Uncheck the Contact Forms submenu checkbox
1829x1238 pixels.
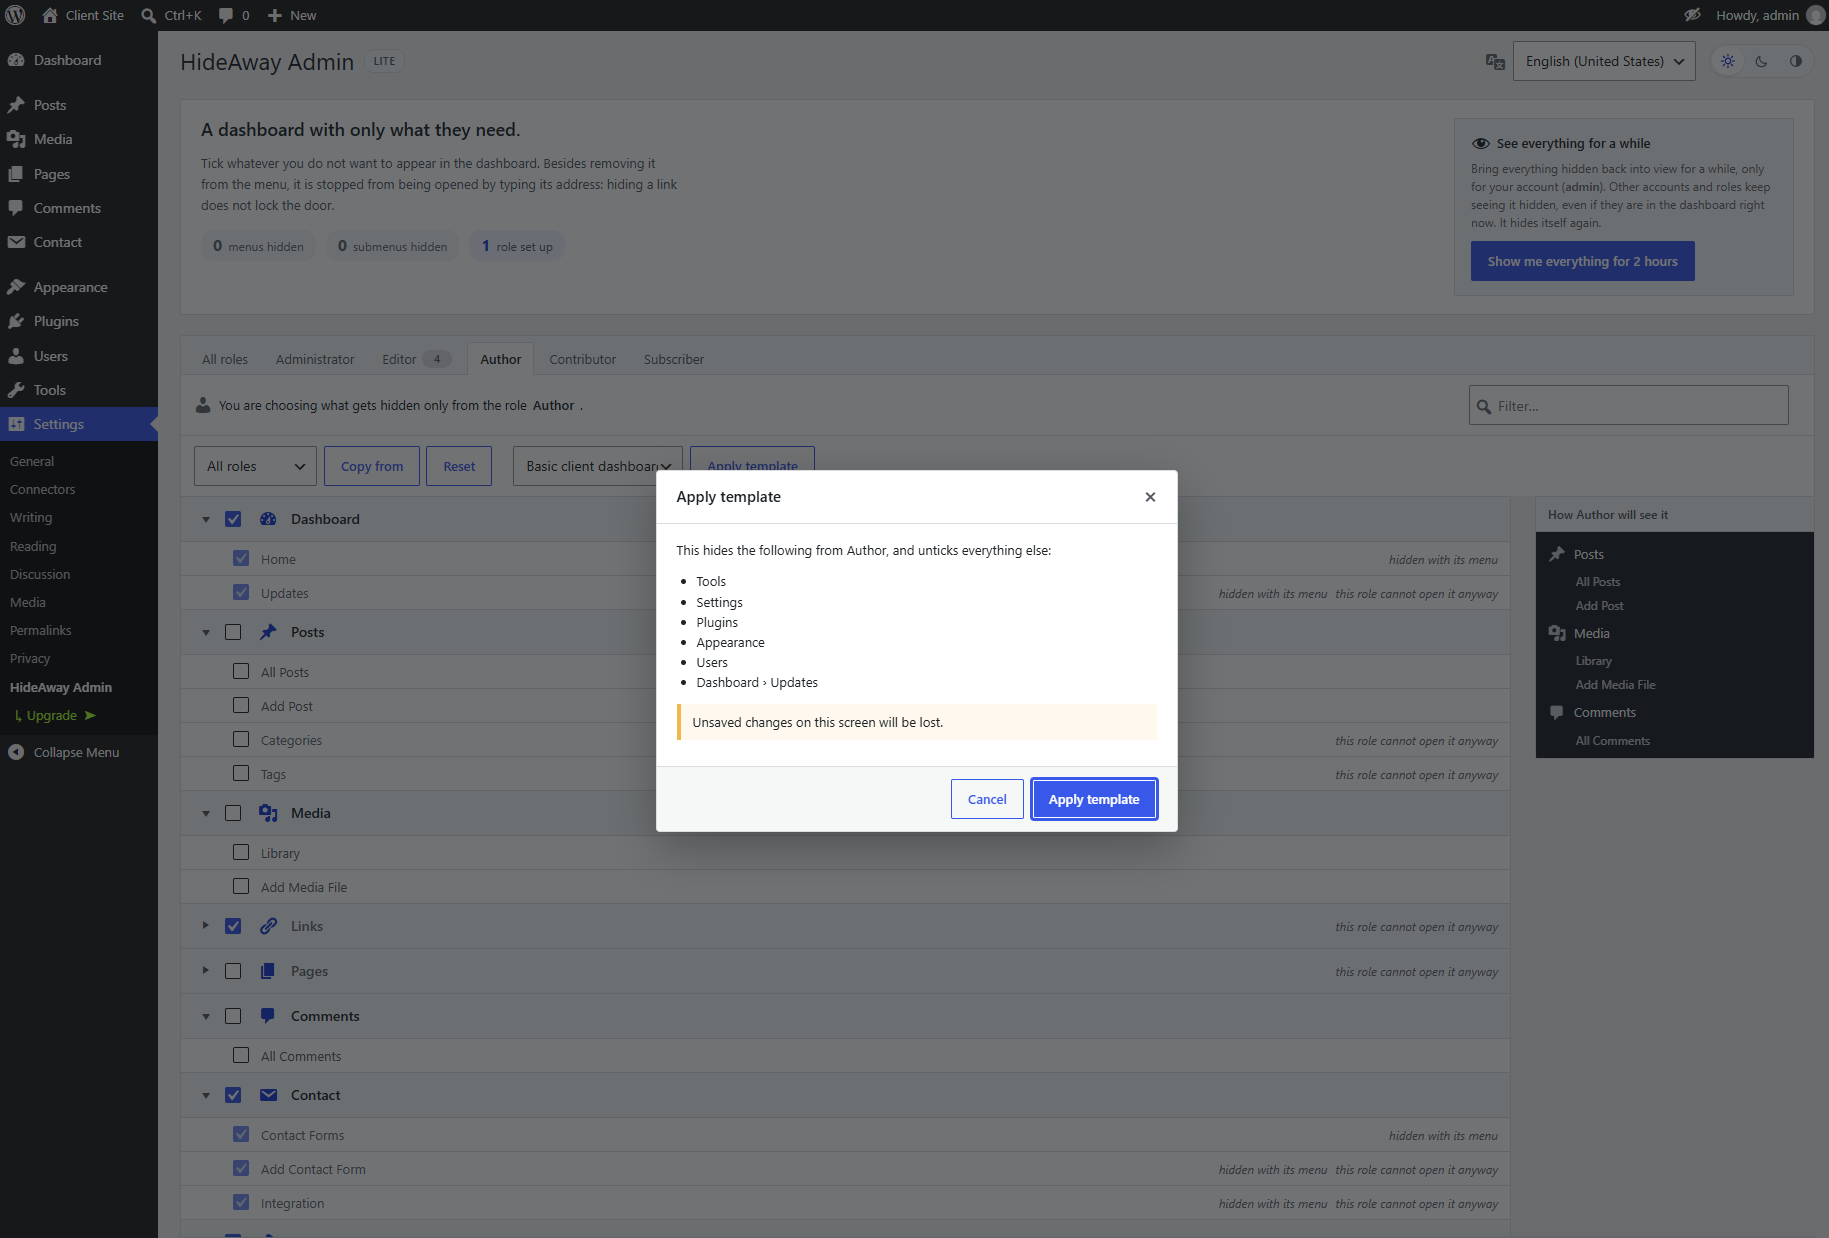[241, 1134]
